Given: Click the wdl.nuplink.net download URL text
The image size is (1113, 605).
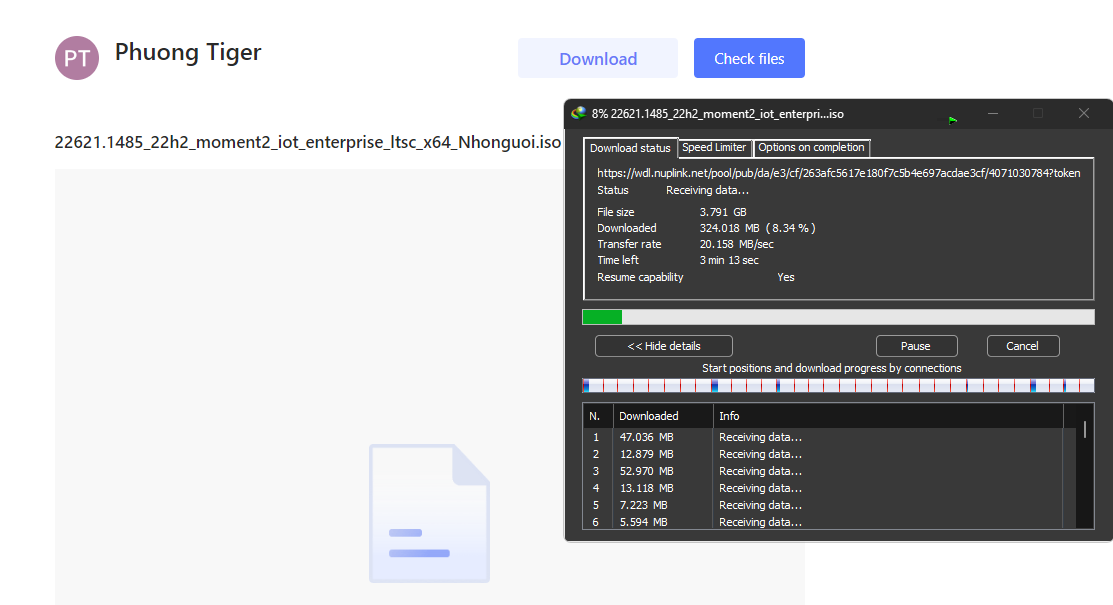Looking at the screenshot, I should pos(838,173).
